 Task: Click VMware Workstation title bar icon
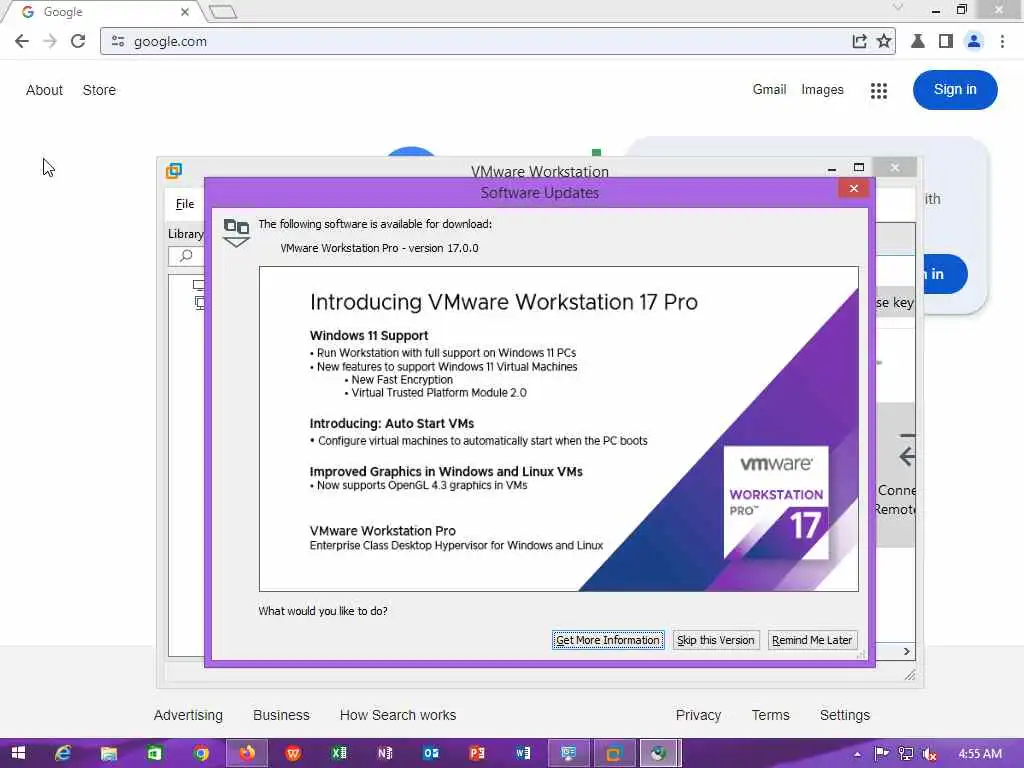click(x=174, y=171)
